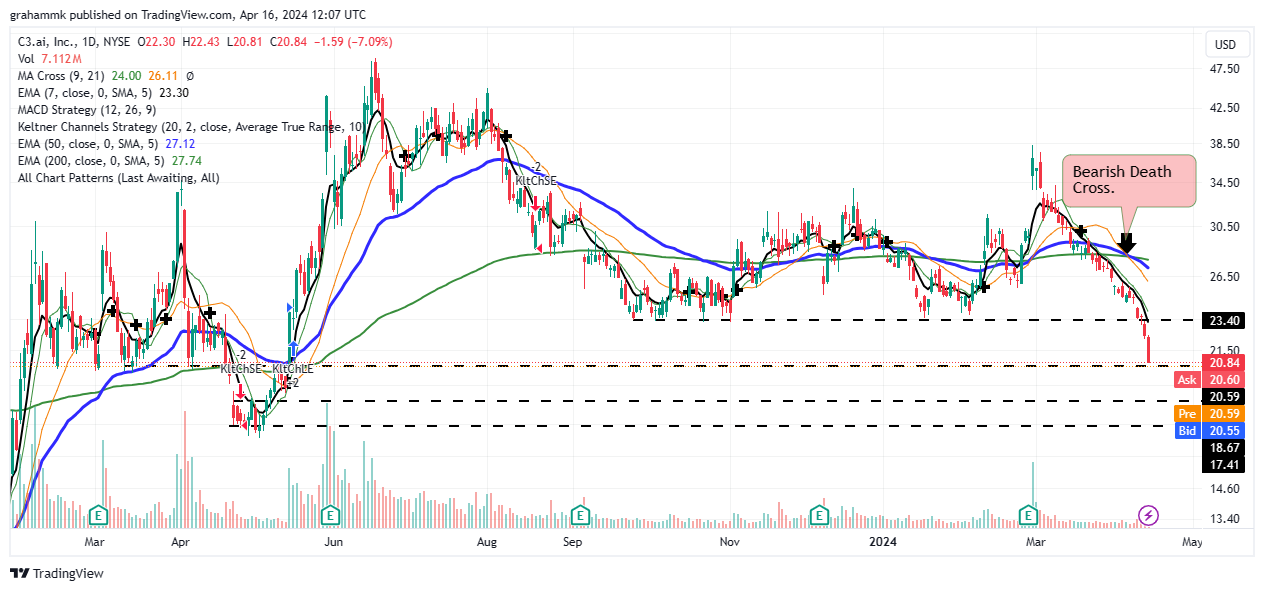Click the 23.40 support level label
The width and height of the screenshot is (1264, 591).
pyautogui.click(x=1225, y=321)
